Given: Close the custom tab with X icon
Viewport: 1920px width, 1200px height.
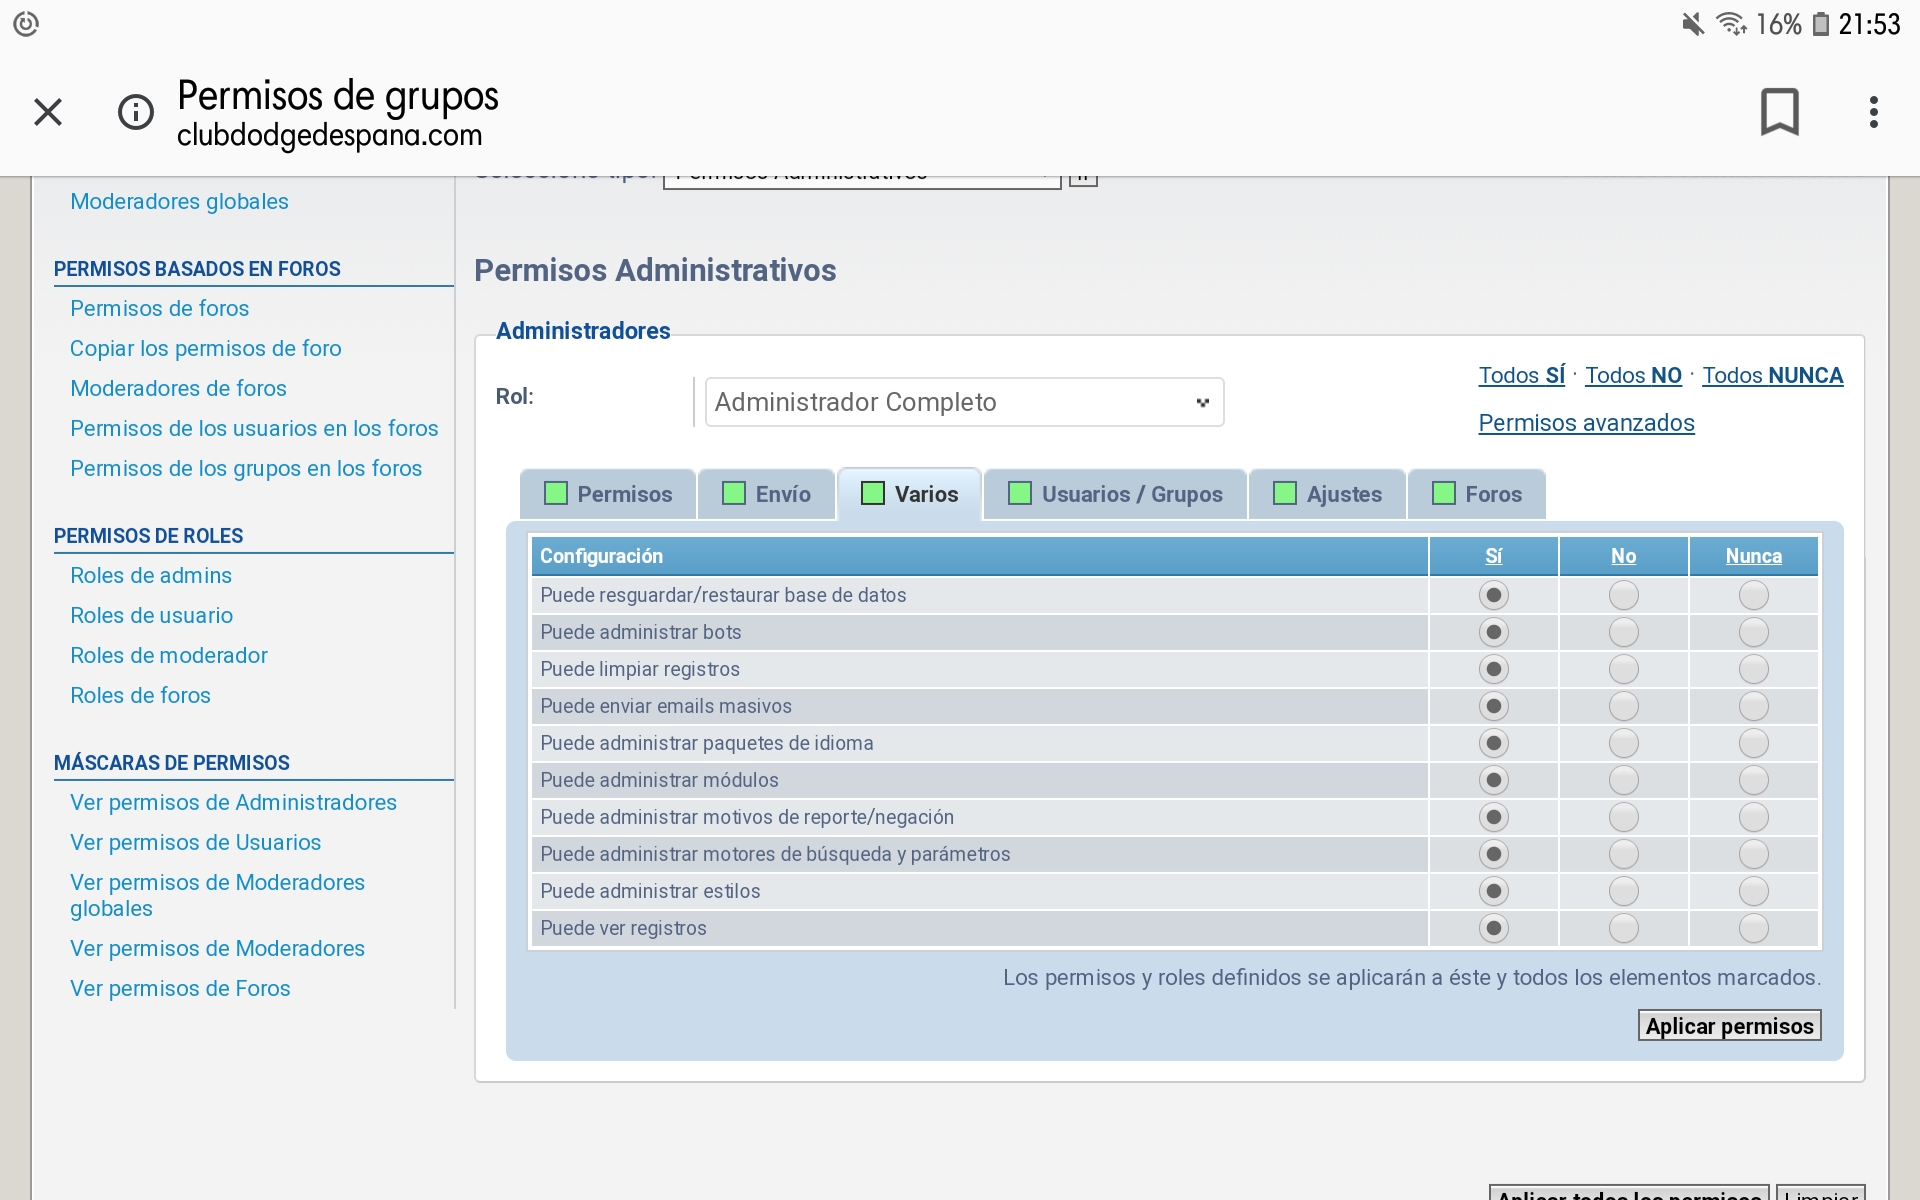Looking at the screenshot, I should [48, 111].
